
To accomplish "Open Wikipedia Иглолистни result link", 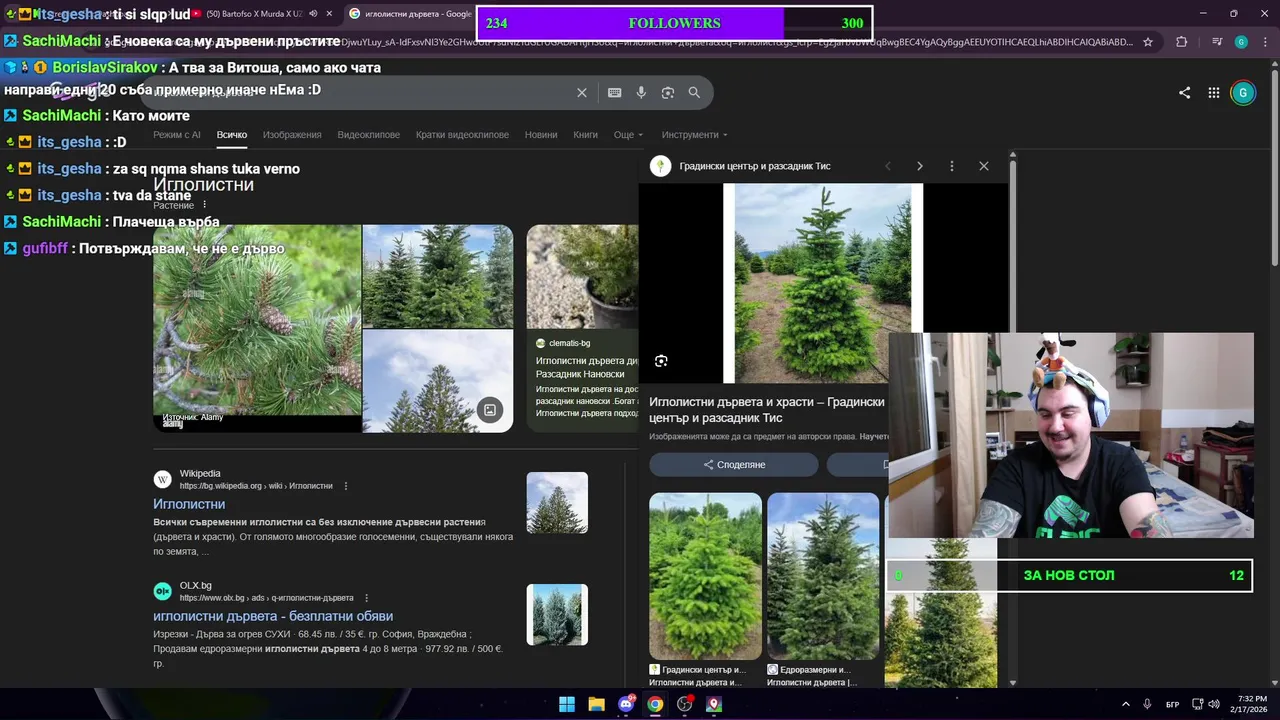I will point(189,504).
